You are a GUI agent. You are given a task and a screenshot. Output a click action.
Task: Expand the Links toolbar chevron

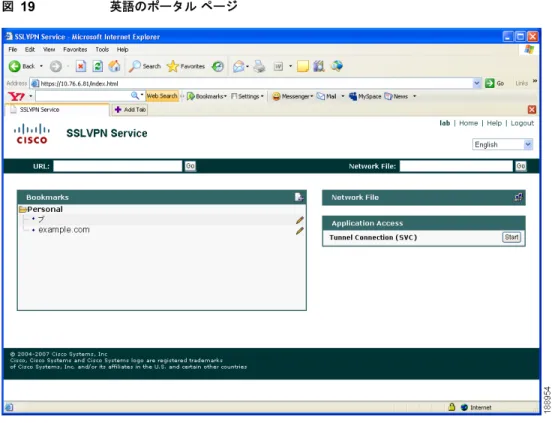tap(535, 81)
